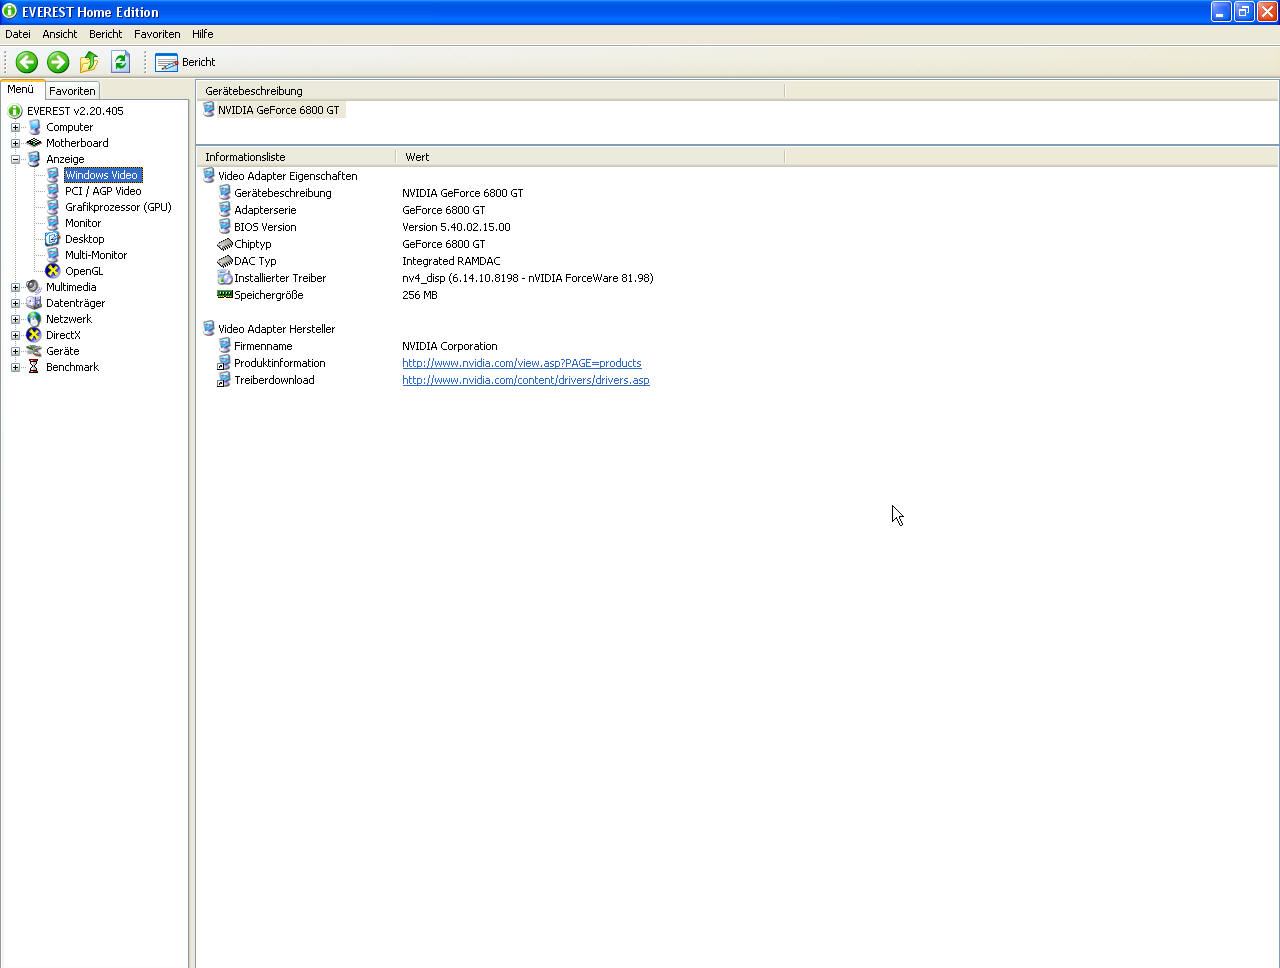Switch to the Menü tab

[x=21, y=89]
